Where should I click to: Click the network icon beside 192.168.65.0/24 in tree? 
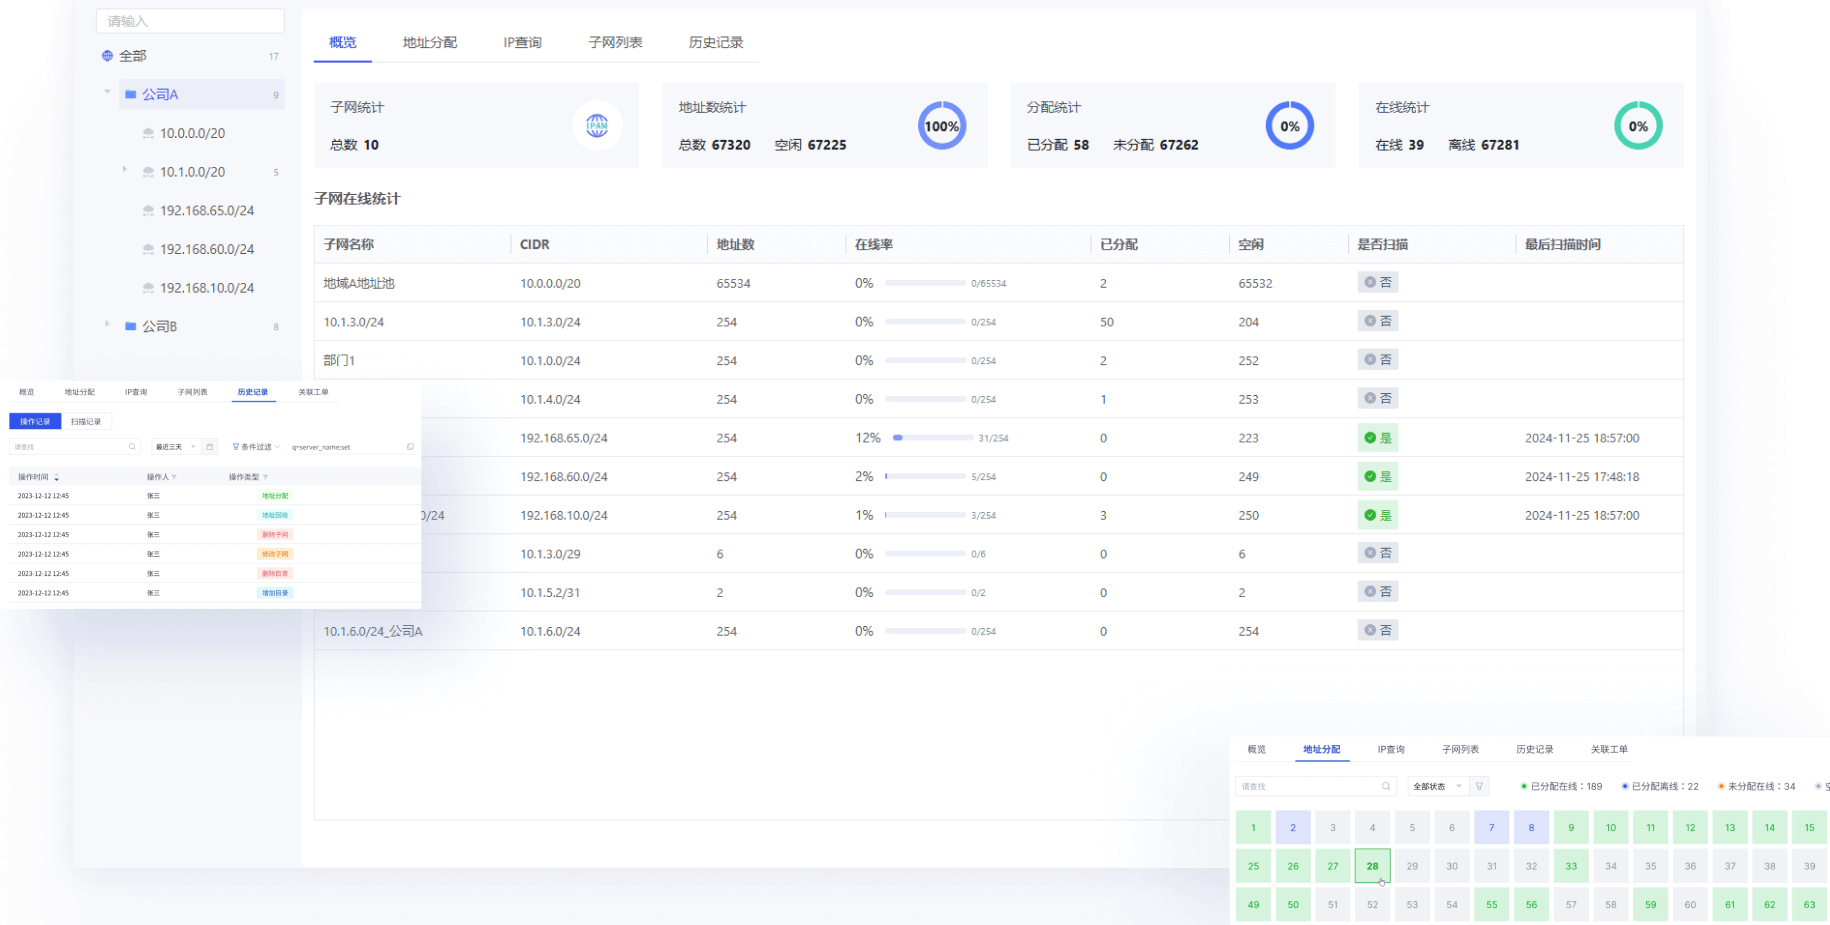148,211
